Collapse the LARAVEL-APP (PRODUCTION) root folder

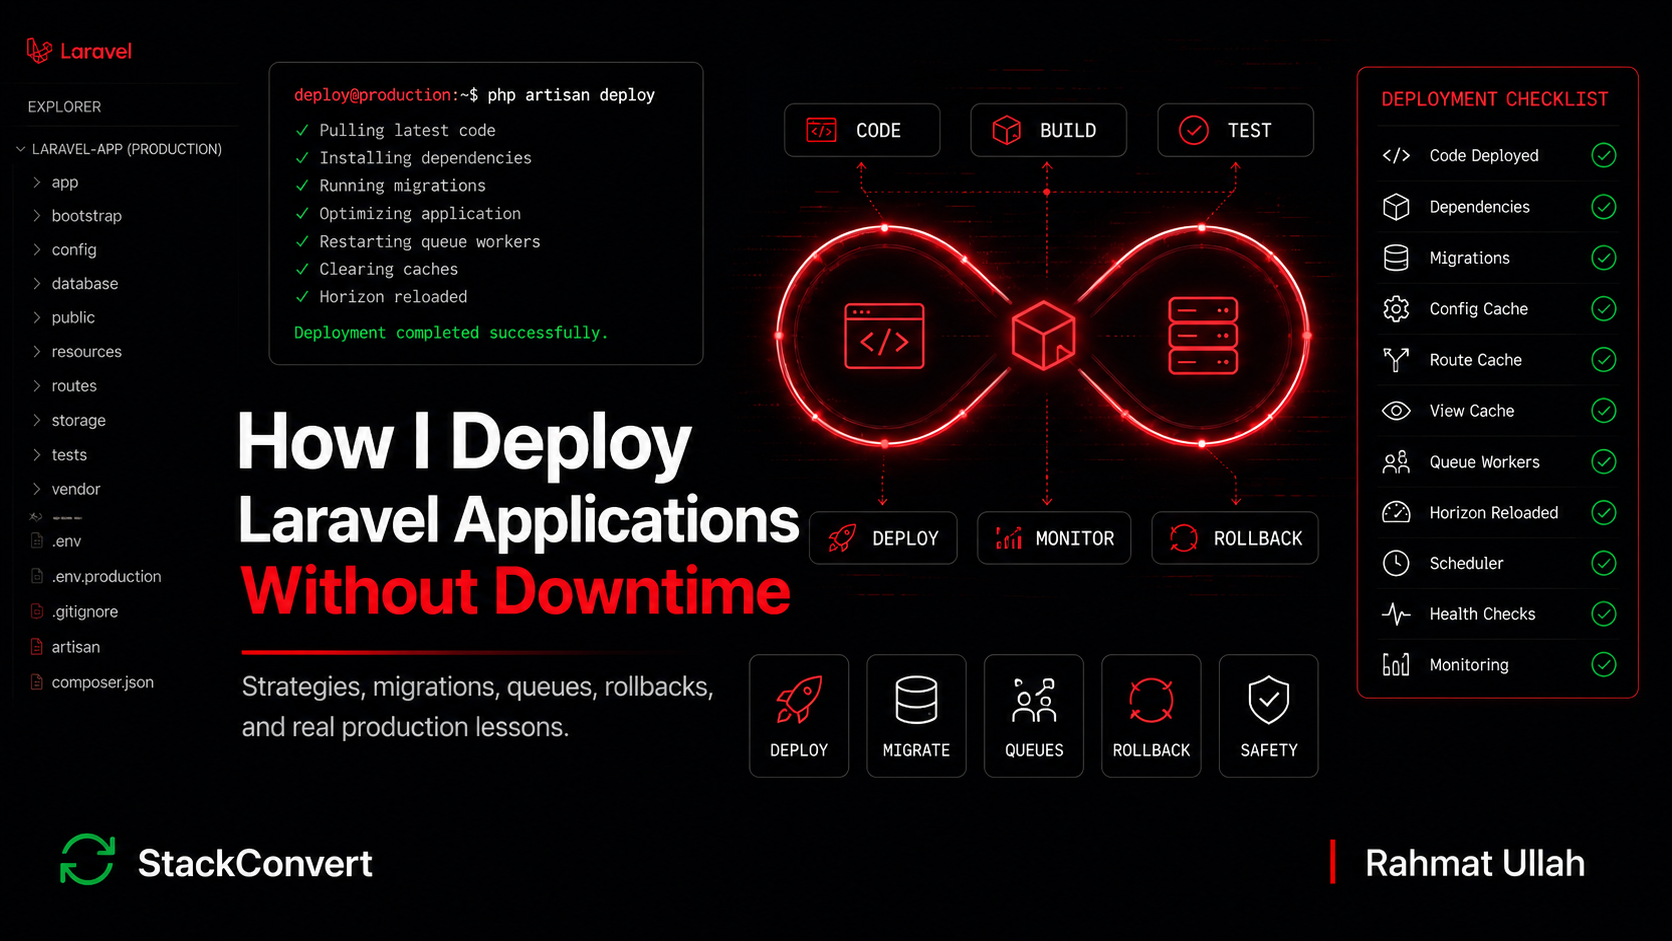coord(20,149)
